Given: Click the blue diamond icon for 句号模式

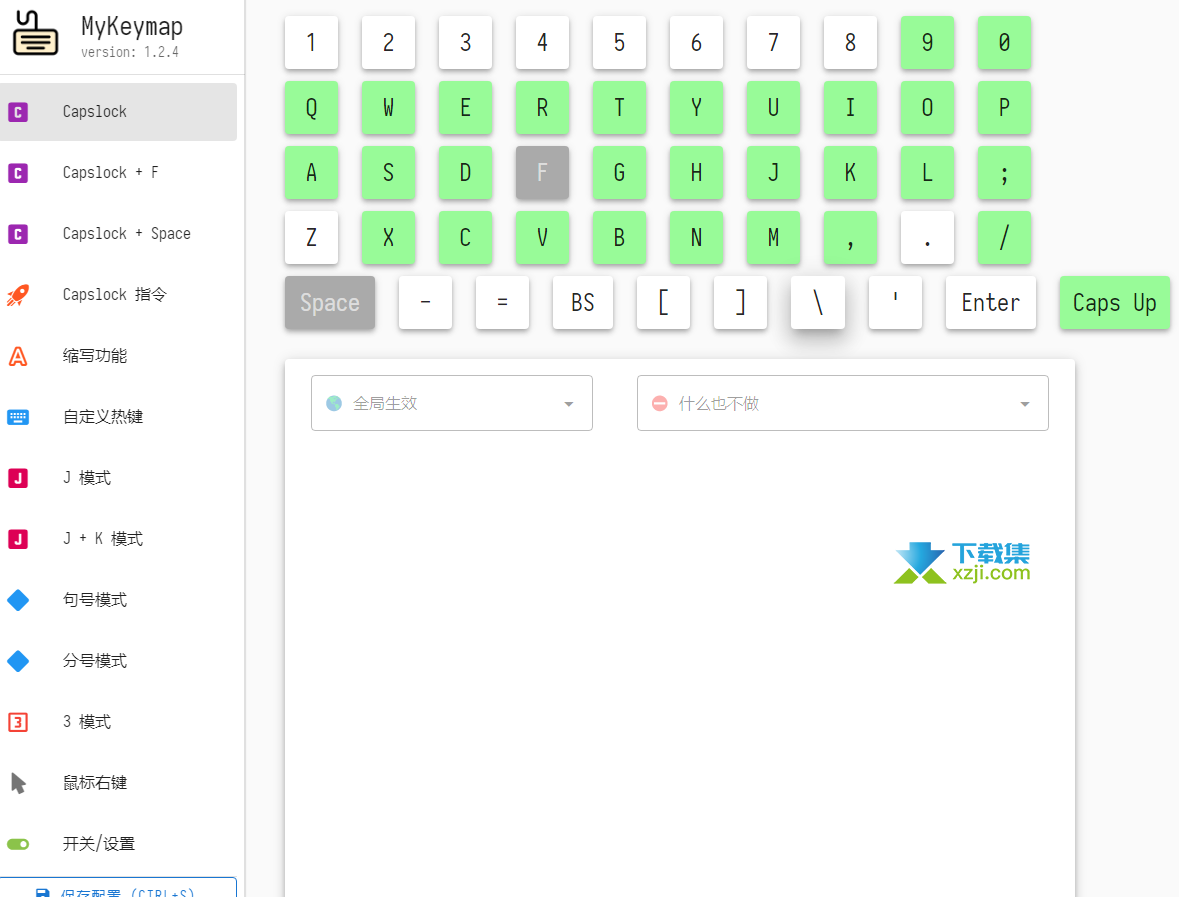Looking at the screenshot, I should tap(18, 600).
